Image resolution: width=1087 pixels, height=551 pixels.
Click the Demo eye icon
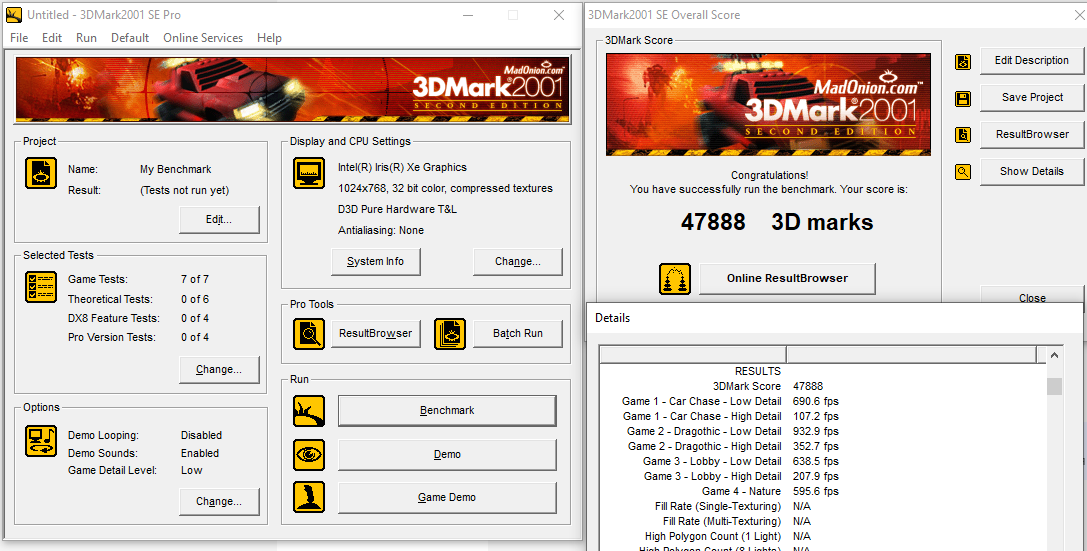pos(308,455)
